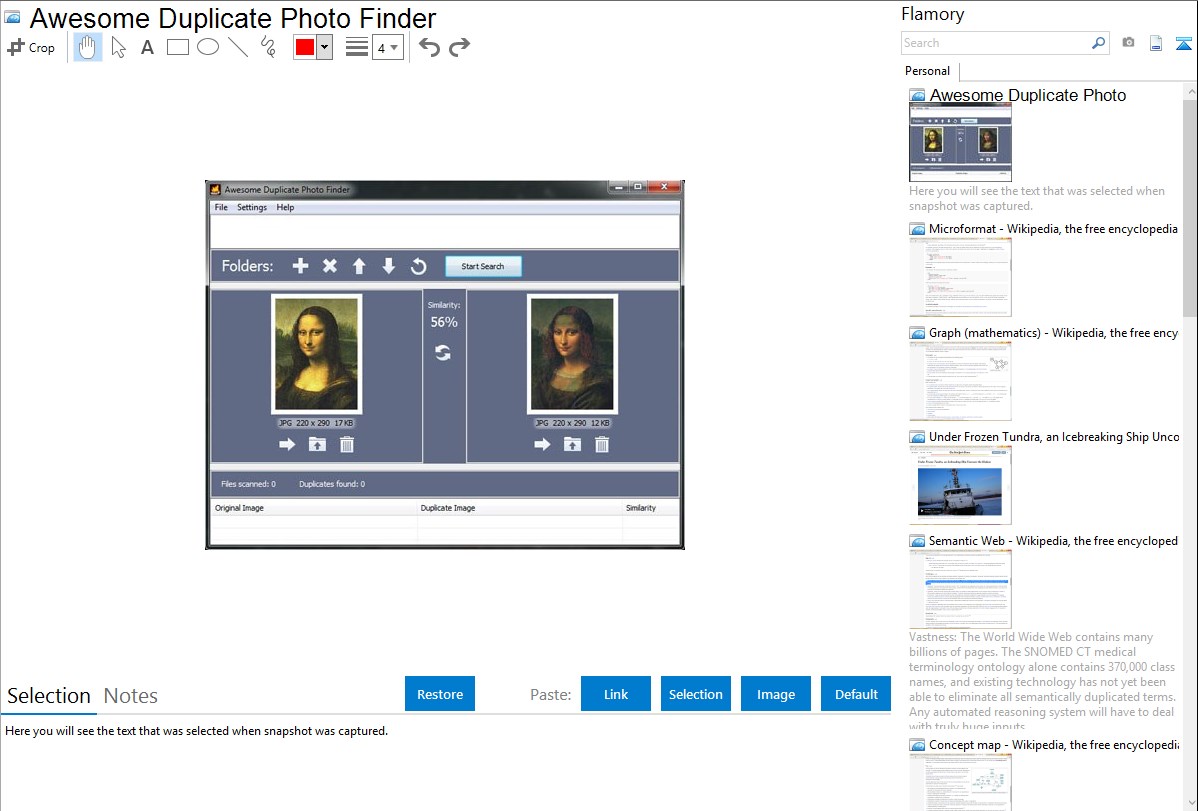Click the trash icon under the left image
Screen dimensions: 1198x811
click(347, 444)
